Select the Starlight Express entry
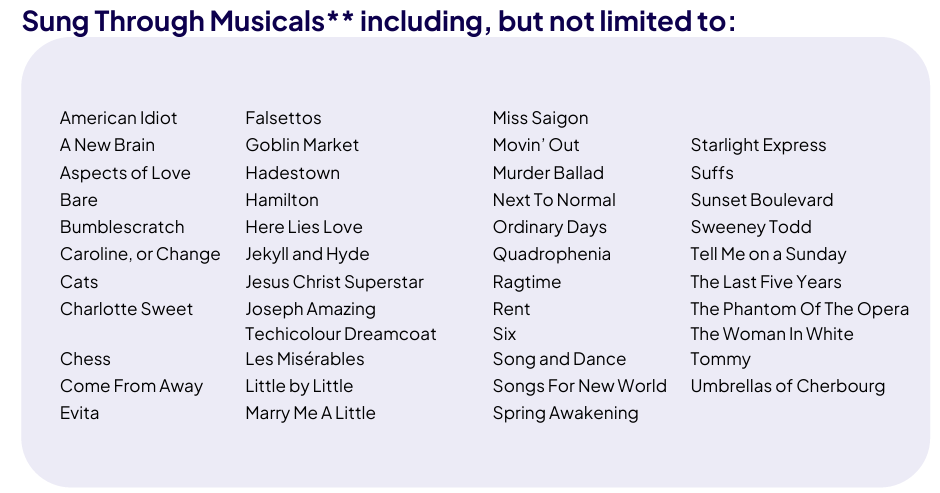 click(x=758, y=145)
